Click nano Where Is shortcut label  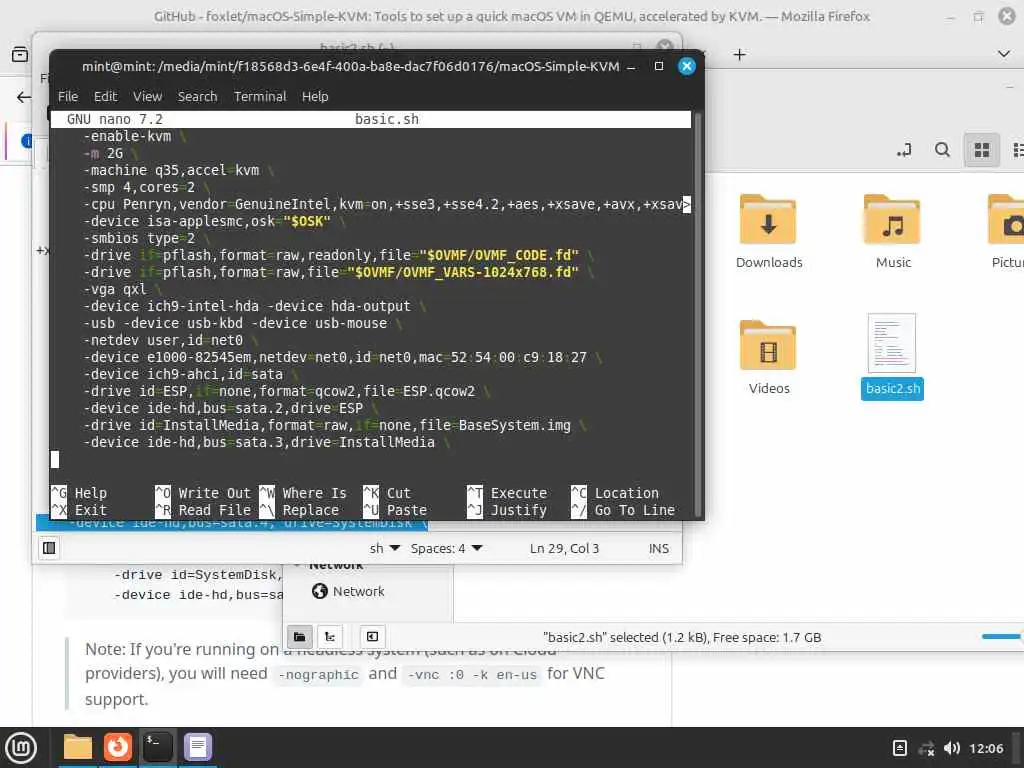click(314, 493)
